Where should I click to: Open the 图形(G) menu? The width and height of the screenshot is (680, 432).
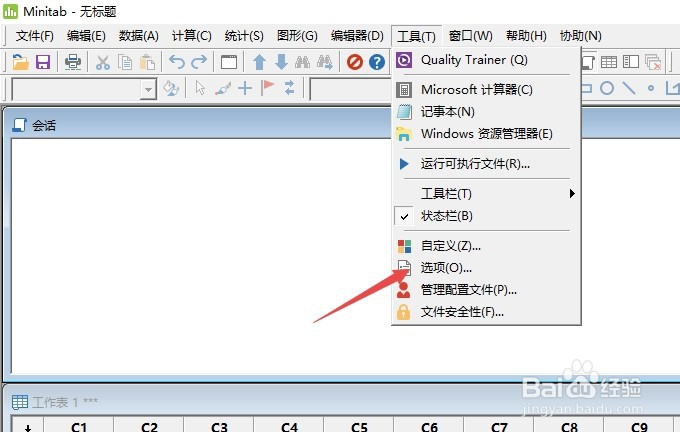pyautogui.click(x=298, y=36)
